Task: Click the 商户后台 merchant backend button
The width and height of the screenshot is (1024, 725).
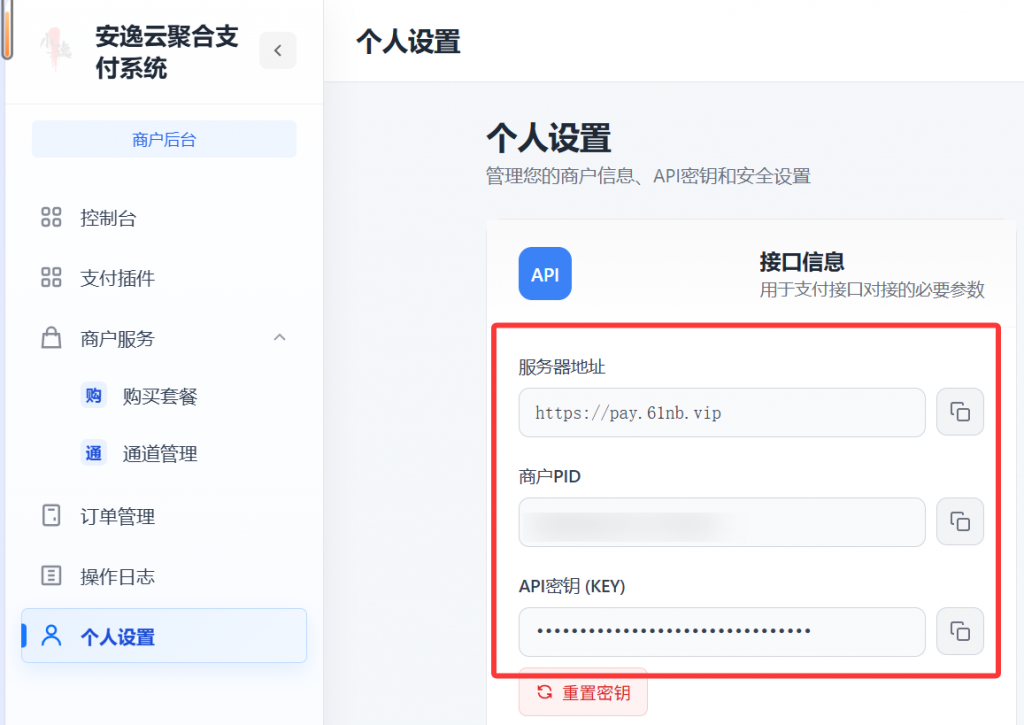Action: pyautogui.click(x=164, y=140)
